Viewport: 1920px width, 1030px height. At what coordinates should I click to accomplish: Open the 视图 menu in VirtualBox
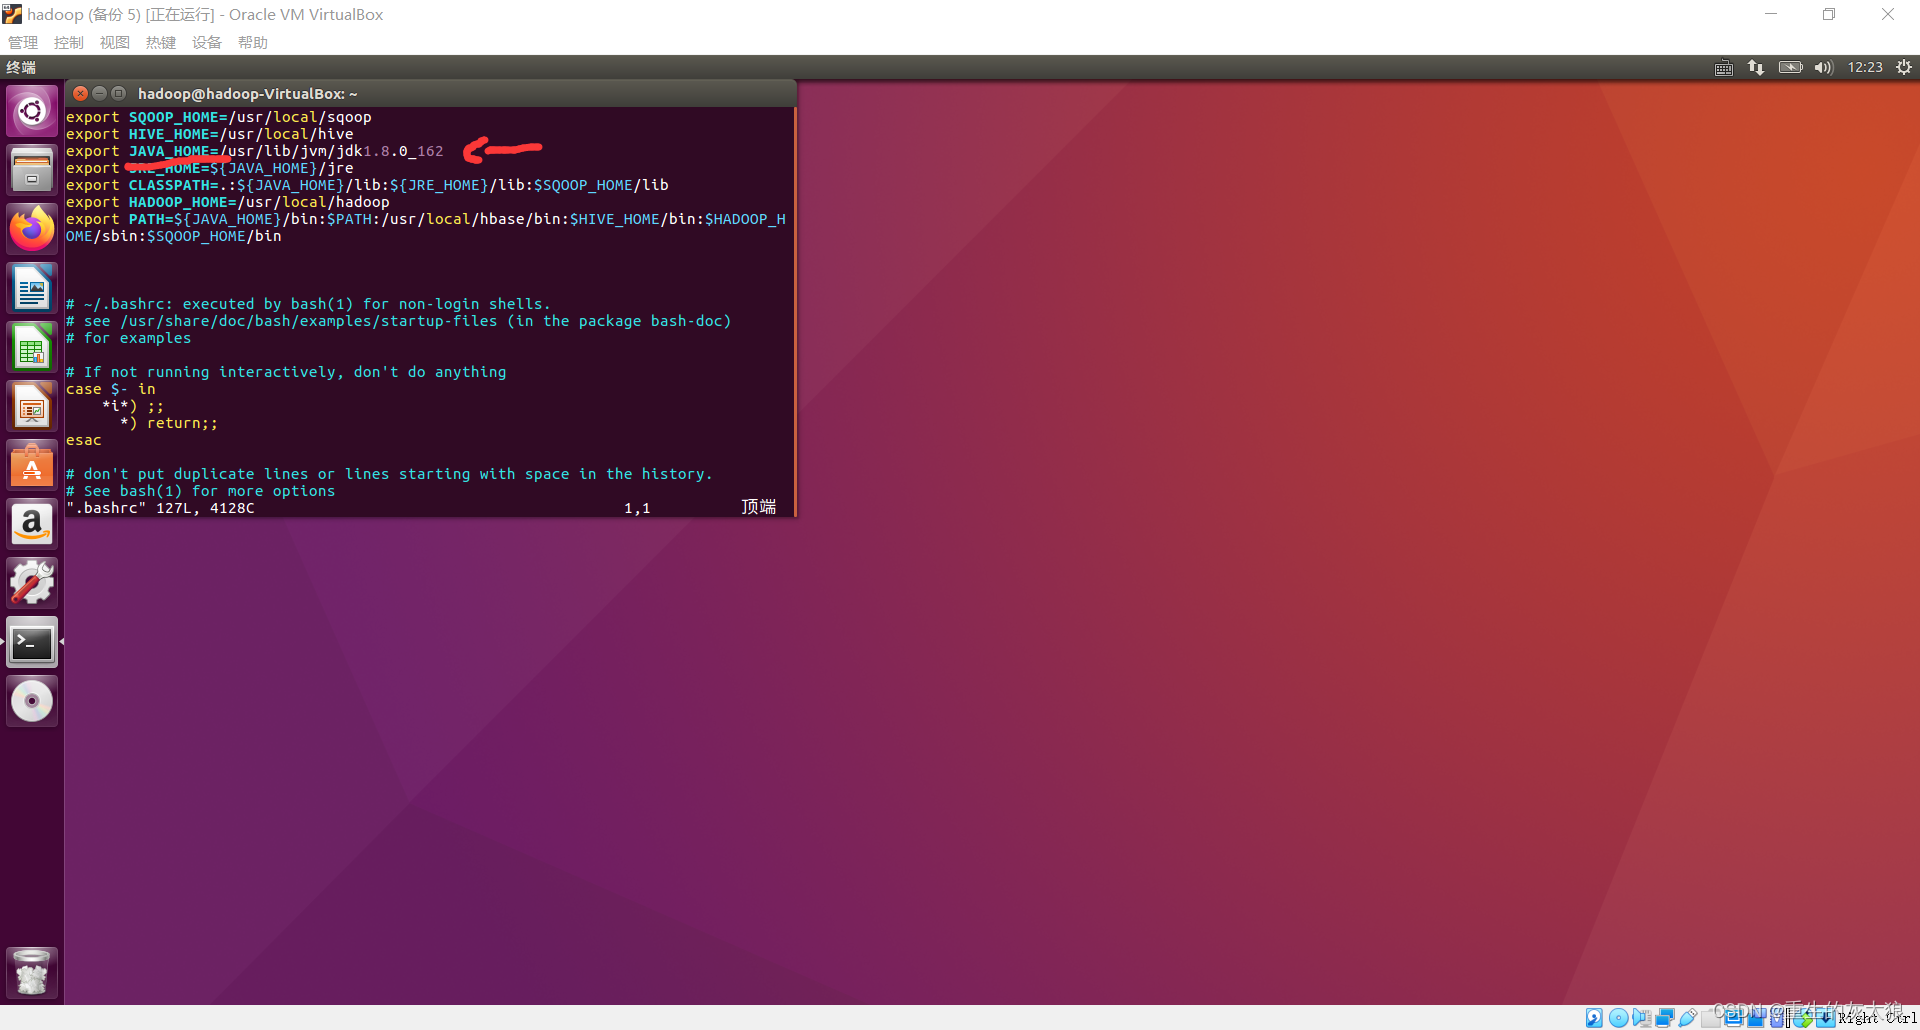coord(114,42)
